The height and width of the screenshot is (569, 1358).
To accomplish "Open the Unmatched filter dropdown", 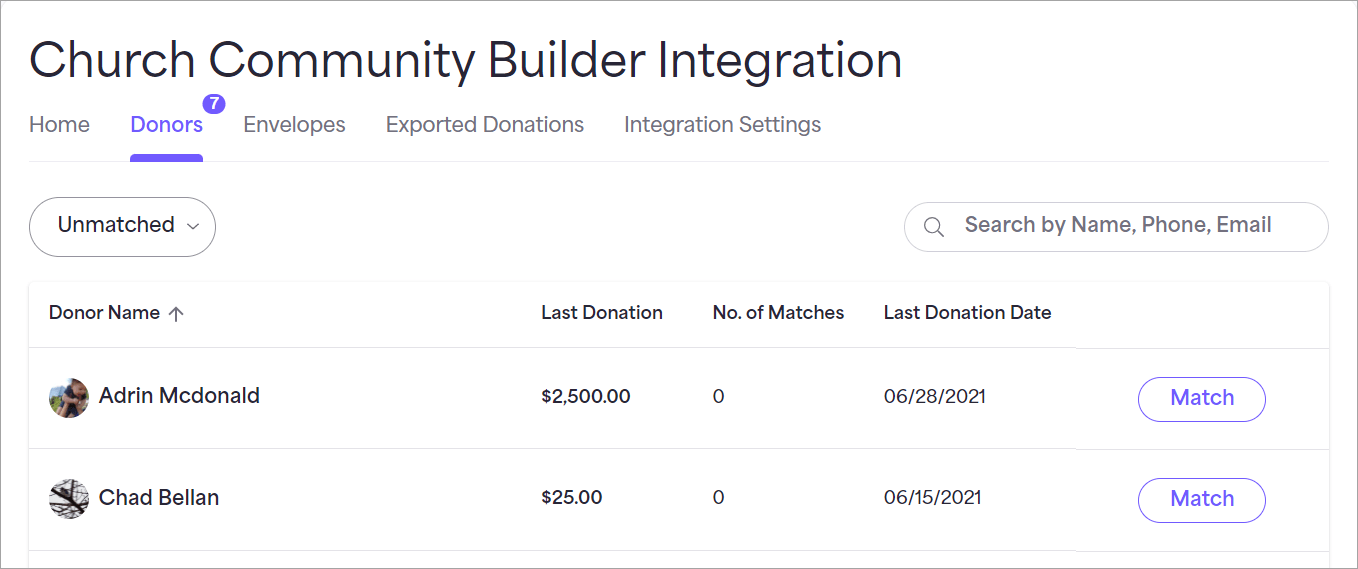I will [x=122, y=227].
